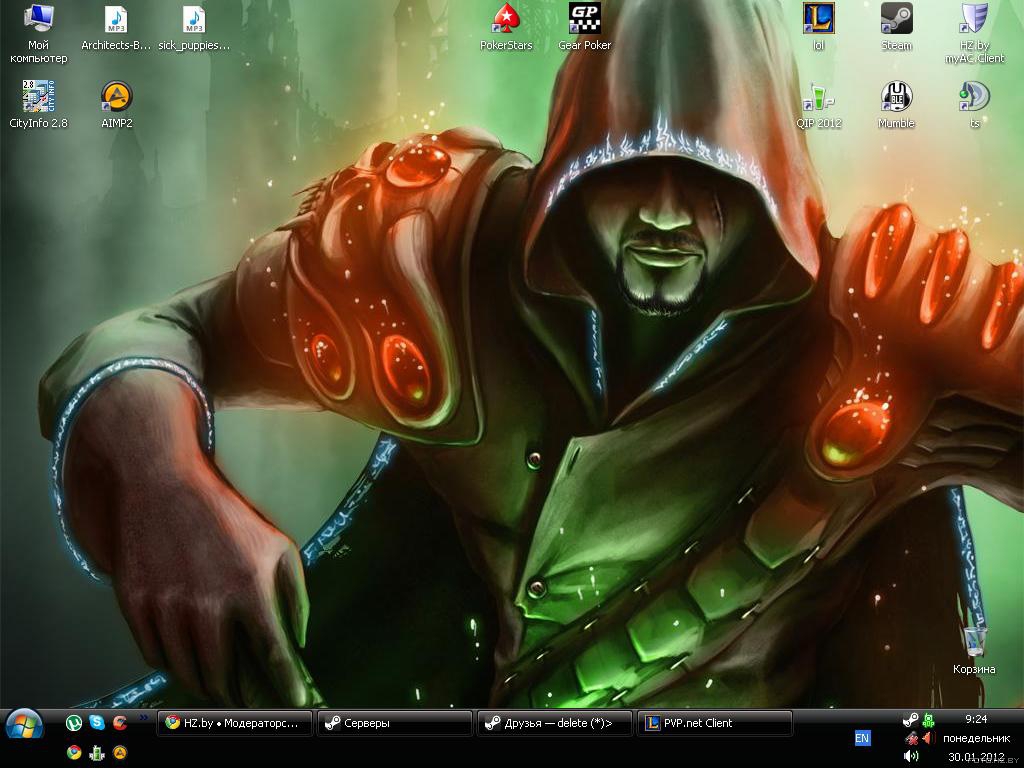Open the EN language bar indicator
The image size is (1024, 768).
(x=862, y=738)
